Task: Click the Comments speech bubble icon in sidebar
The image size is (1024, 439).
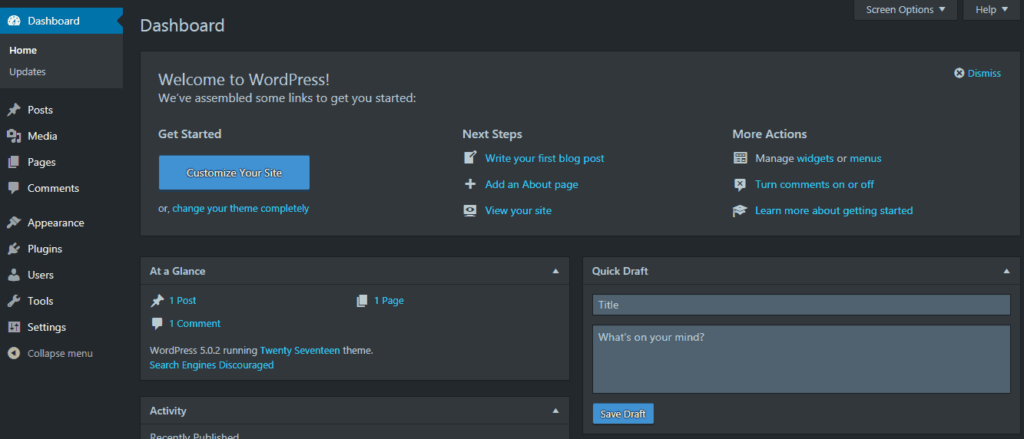Action: coord(13,188)
